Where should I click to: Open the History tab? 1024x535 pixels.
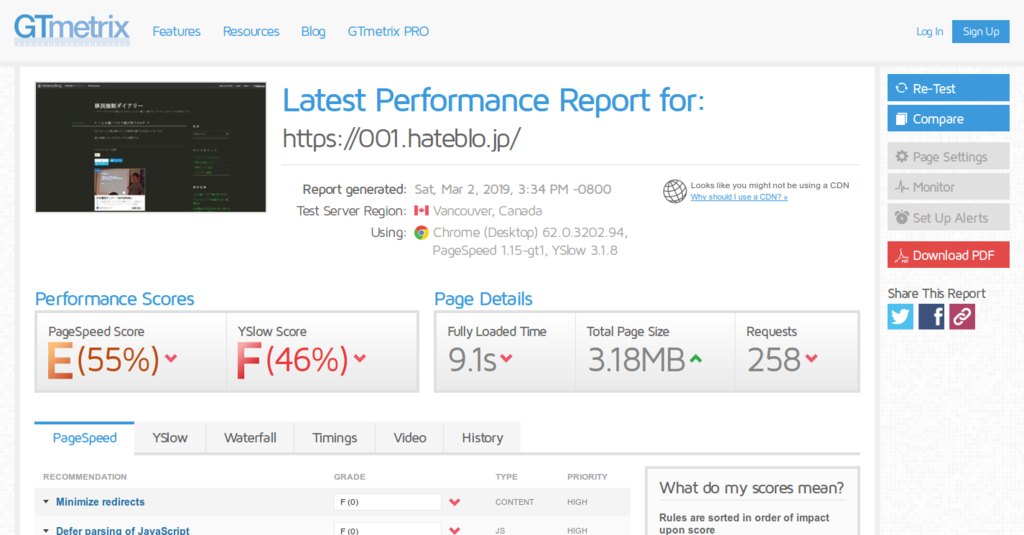482,438
